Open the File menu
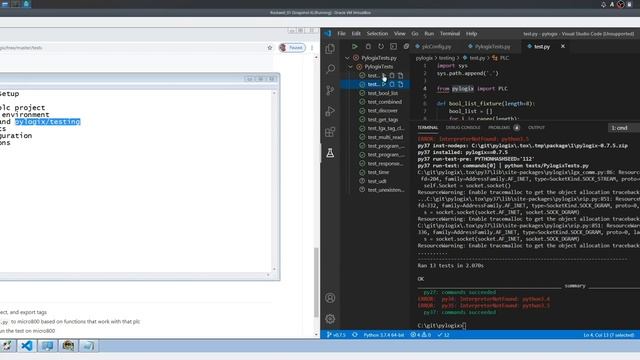 (342, 33)
